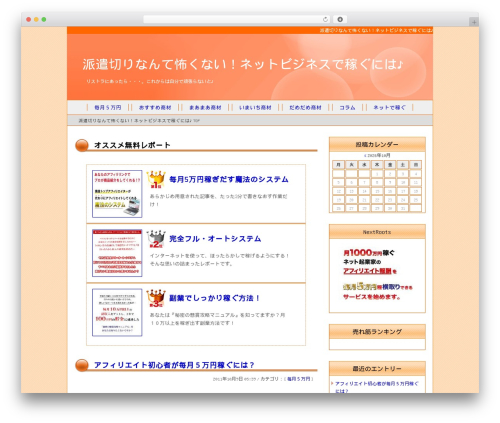Click the 最近のエントリー sidebar heading
The height and width of the screenshot is (423, 500).
click(x=377, y=369)
